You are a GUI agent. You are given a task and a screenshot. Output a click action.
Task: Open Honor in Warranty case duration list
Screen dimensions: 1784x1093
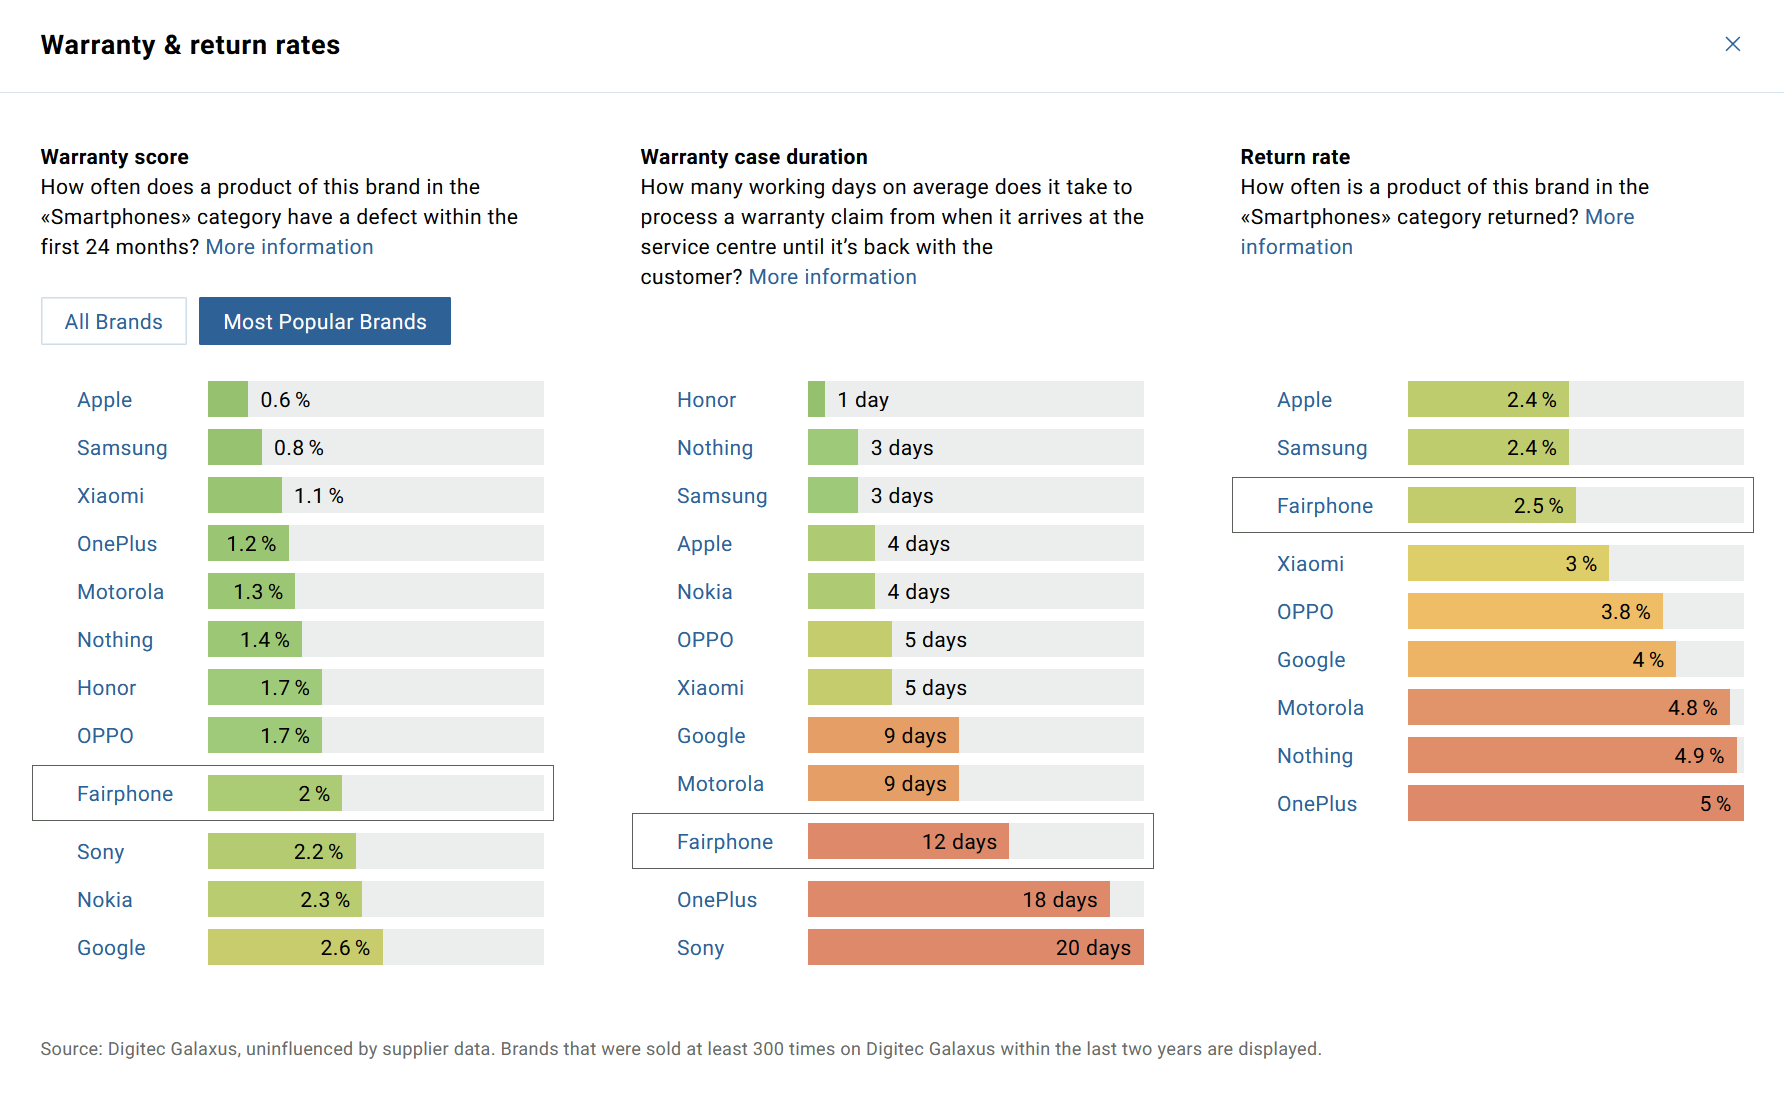point(706,400)
